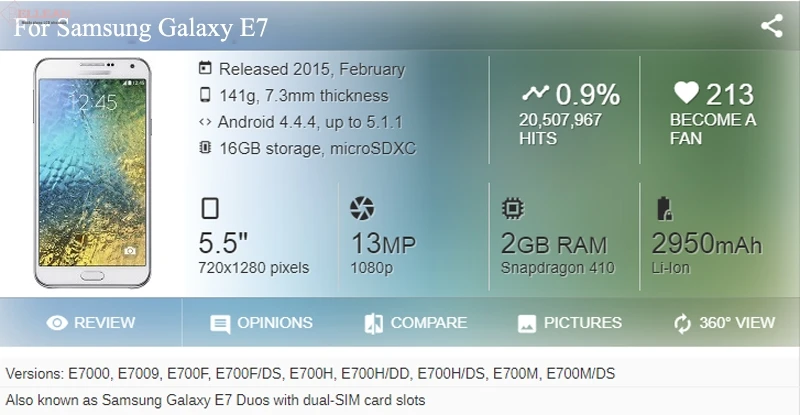The height and width of the screenshot is (415, 800).
Task: Open the Opinions tab
Action: (261, 323)
